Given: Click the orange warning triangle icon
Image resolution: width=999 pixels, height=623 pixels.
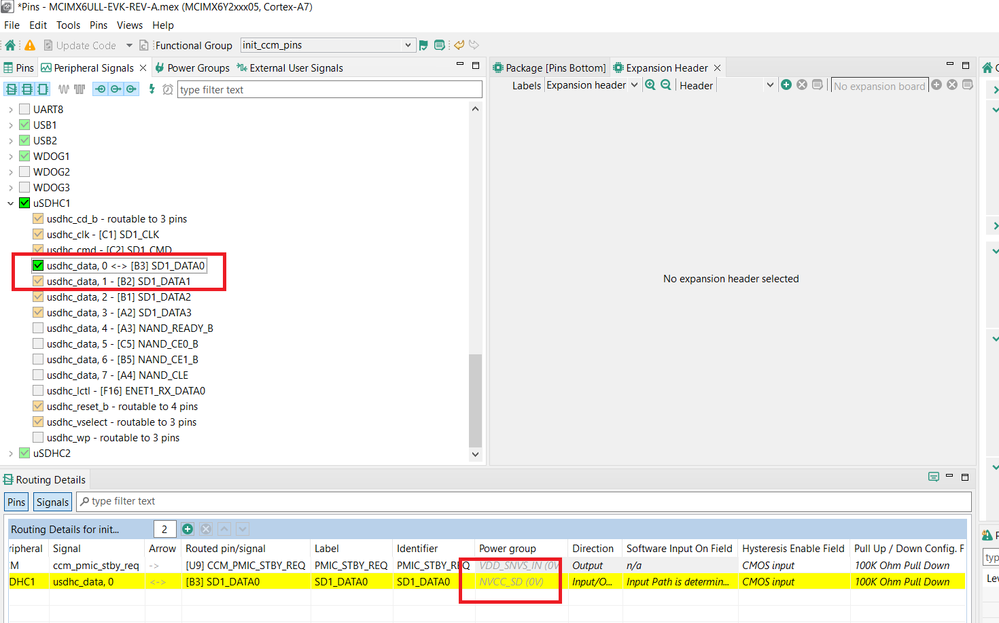Looking at the screenshot, I should pos(30,45).
